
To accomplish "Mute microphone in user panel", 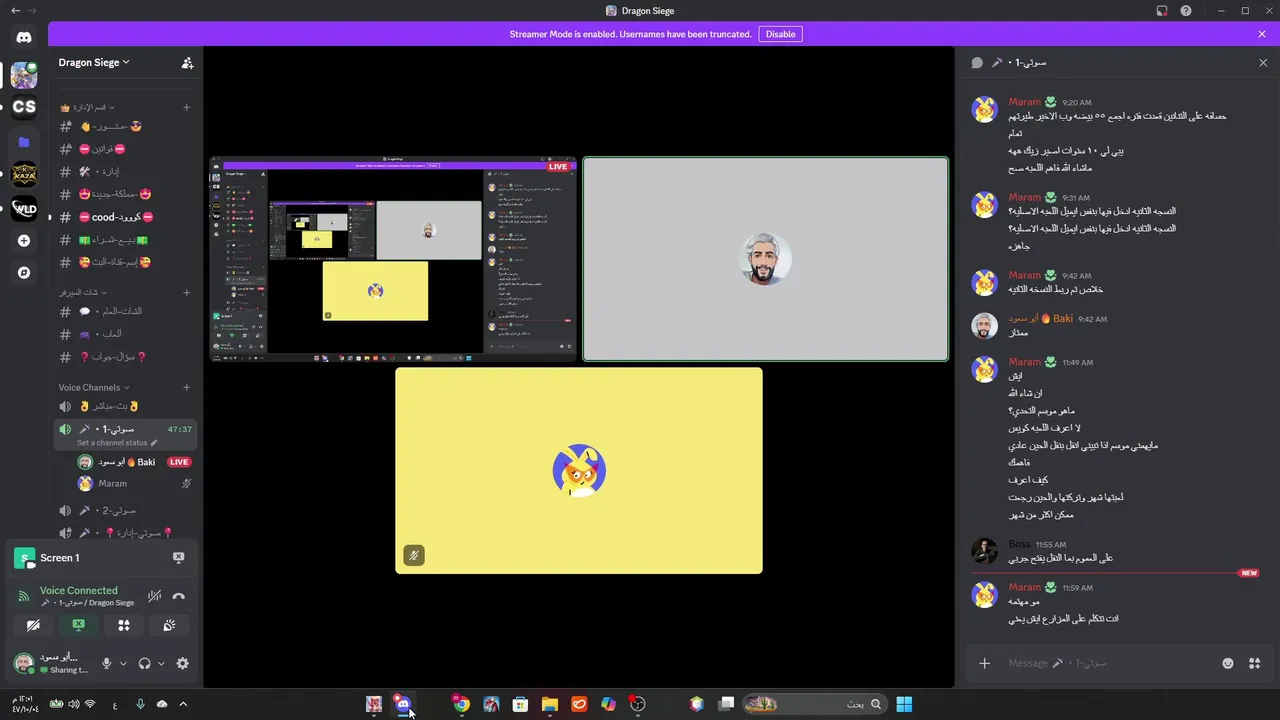I will pyautogui.click(x=107, y=663).
